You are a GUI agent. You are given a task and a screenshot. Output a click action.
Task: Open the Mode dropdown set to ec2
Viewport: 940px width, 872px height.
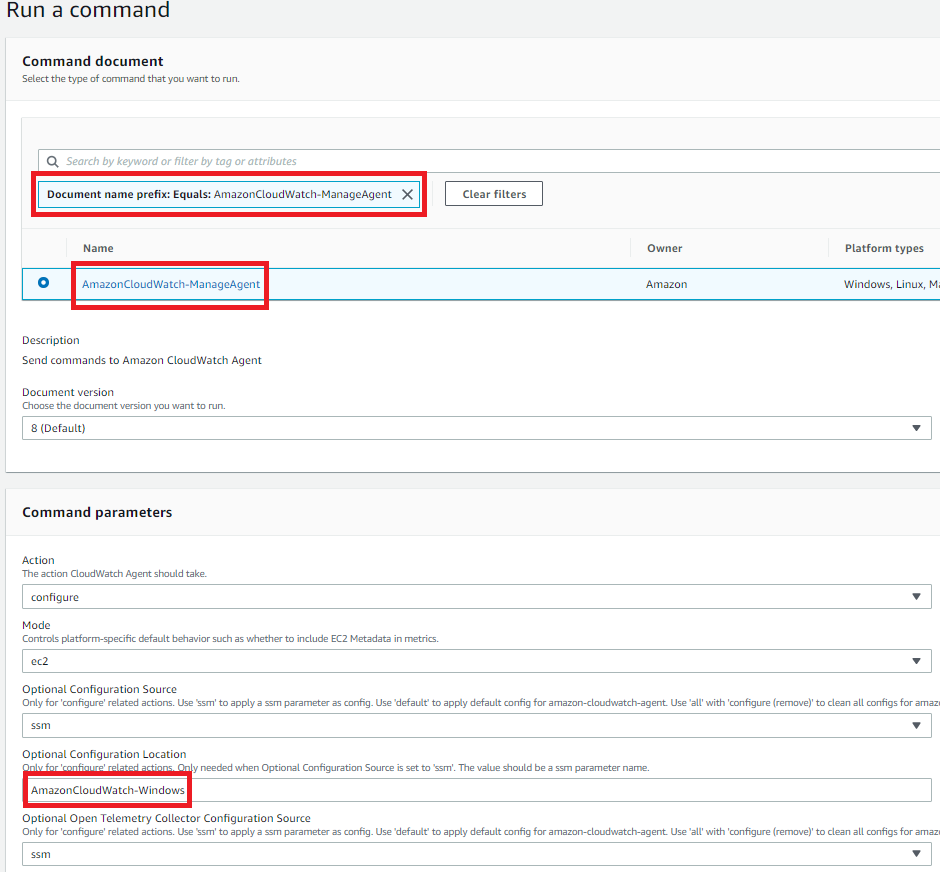pyautogui.click(x=477, y=661)
